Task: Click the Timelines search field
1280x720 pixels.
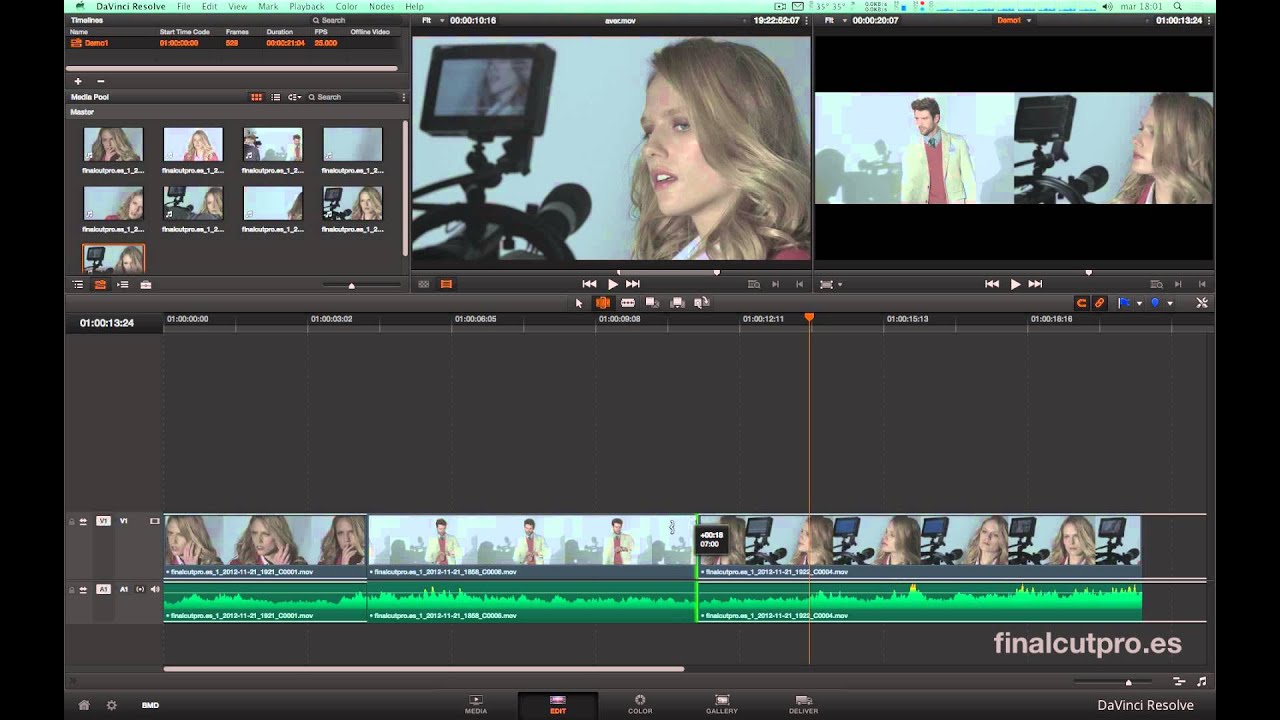Action: tap(354, 20)
